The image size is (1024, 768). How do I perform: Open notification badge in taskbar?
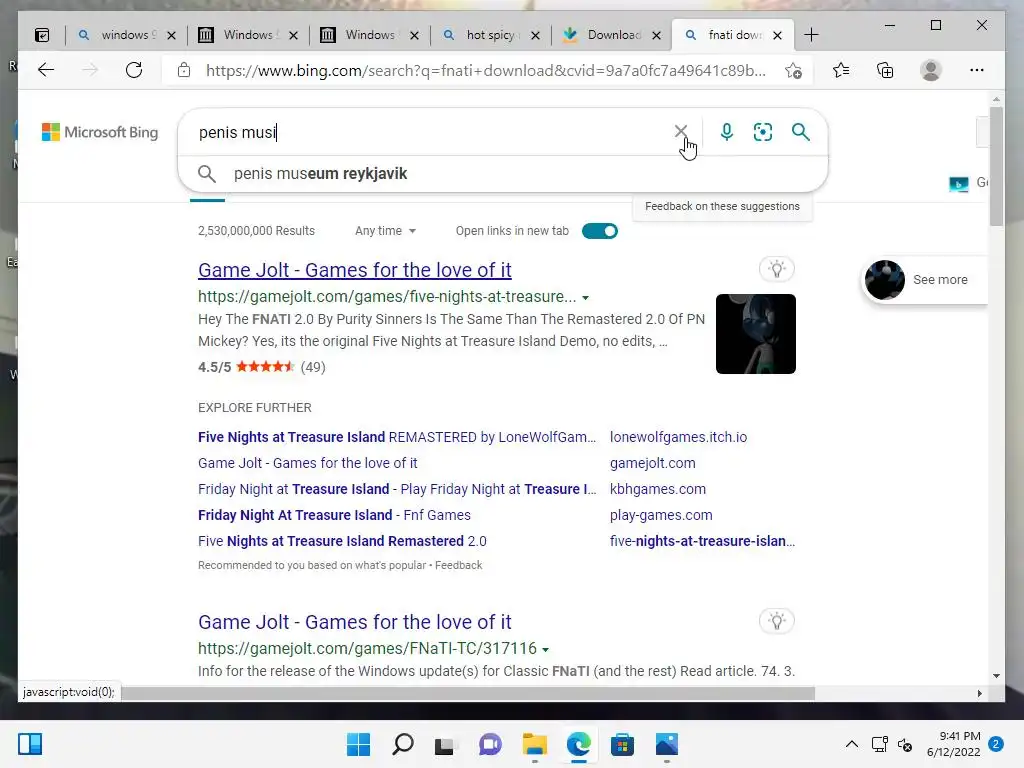pyautogui.click(x=996, y=744)
